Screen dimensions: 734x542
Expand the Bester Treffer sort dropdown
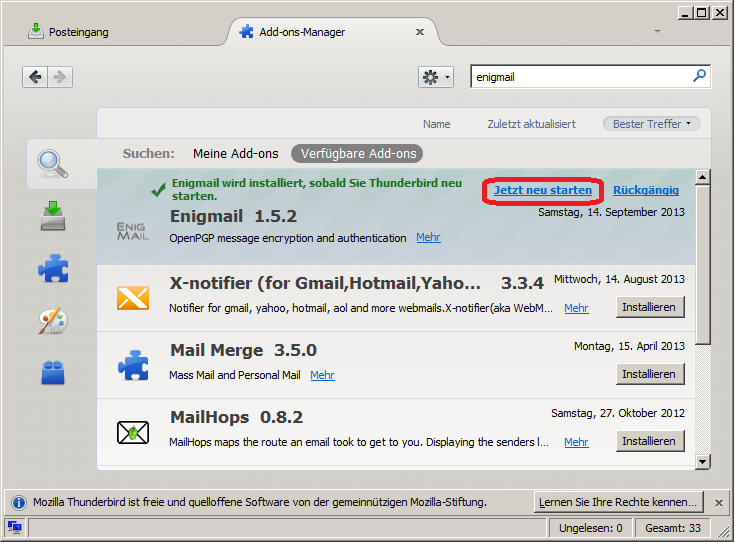pyautogui.click(x=651, y=124)
